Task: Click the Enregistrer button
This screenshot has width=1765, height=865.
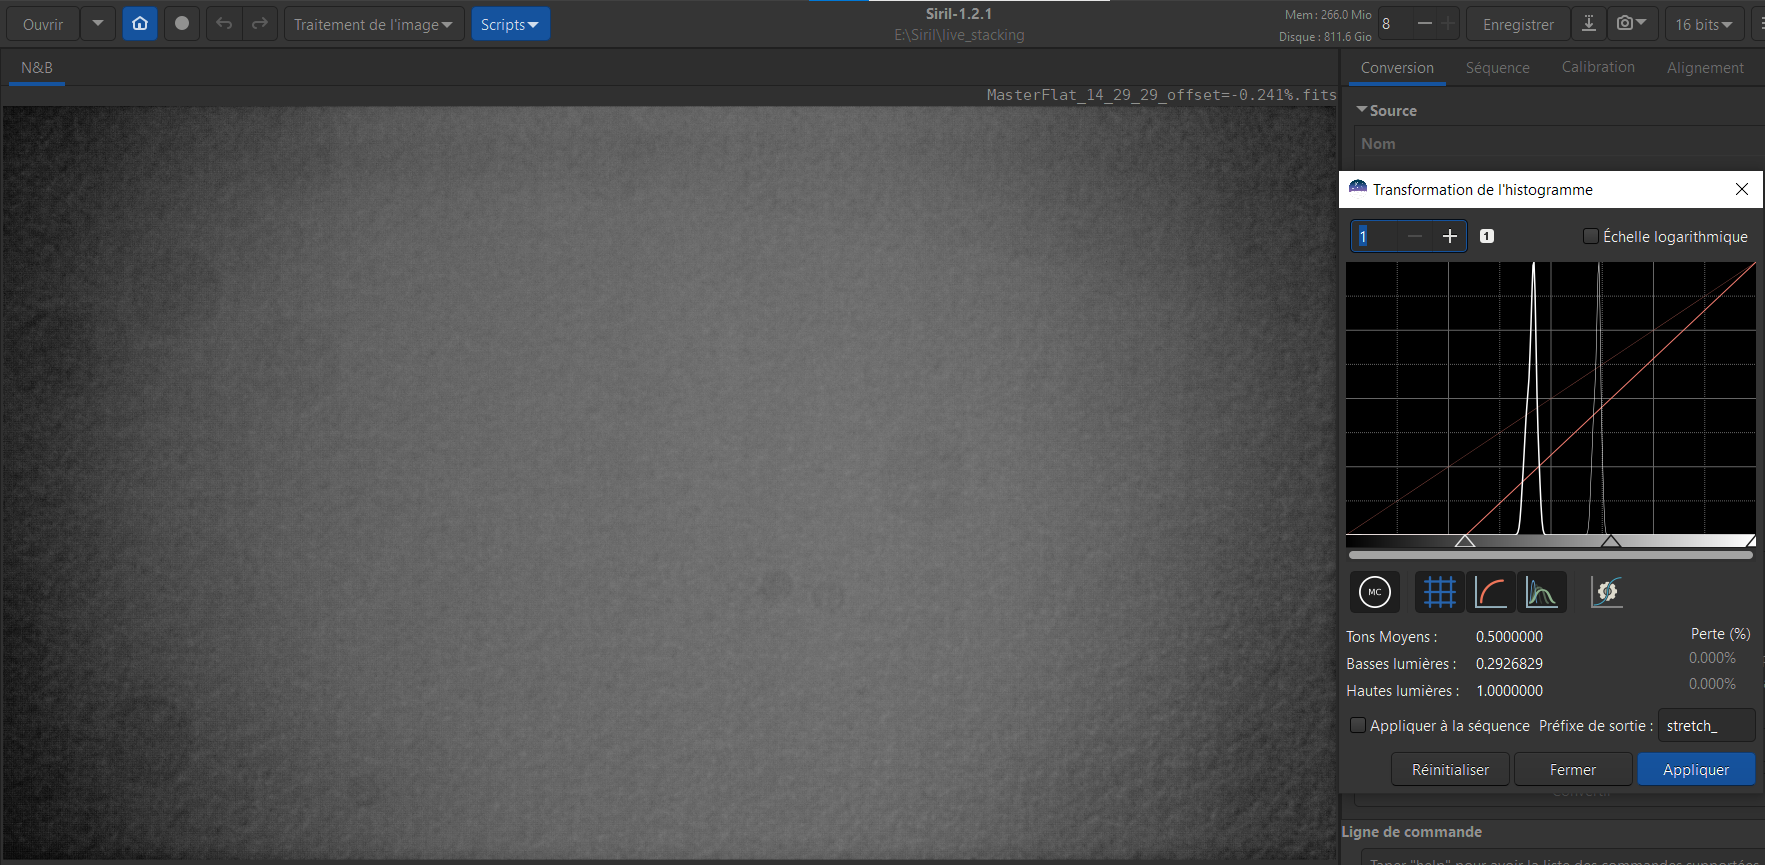Action: [x=1518, y=24]
